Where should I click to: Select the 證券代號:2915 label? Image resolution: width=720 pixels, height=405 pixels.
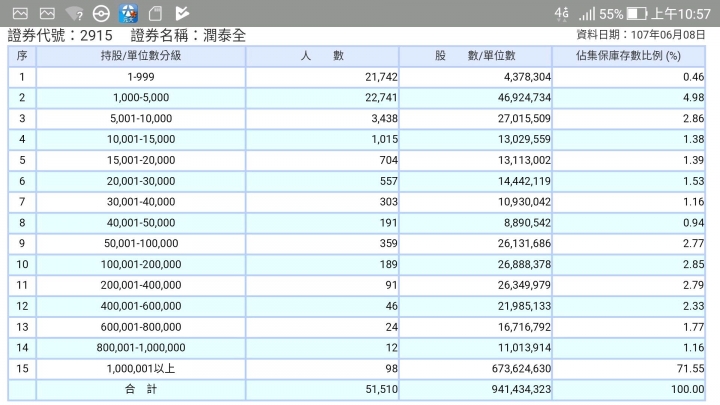(x=60, y=35)
